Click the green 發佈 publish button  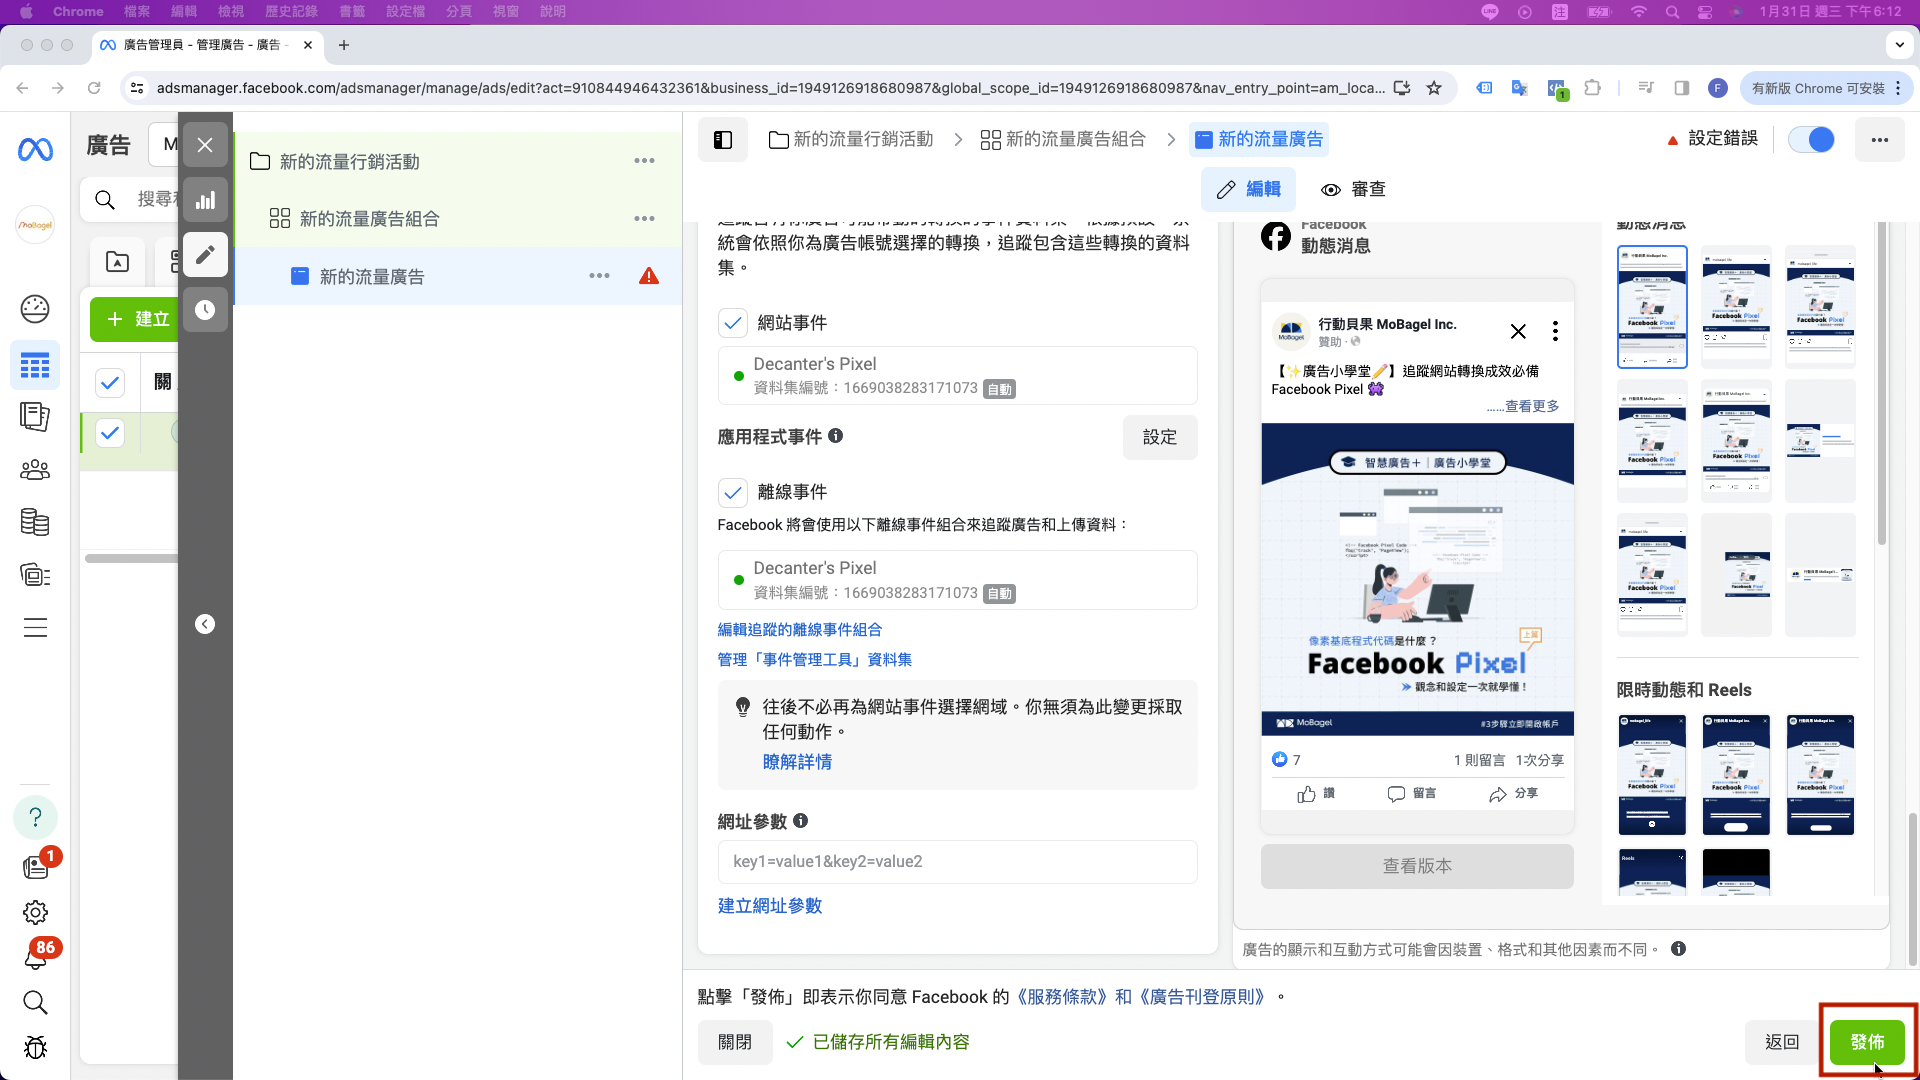(1867, 1042)
